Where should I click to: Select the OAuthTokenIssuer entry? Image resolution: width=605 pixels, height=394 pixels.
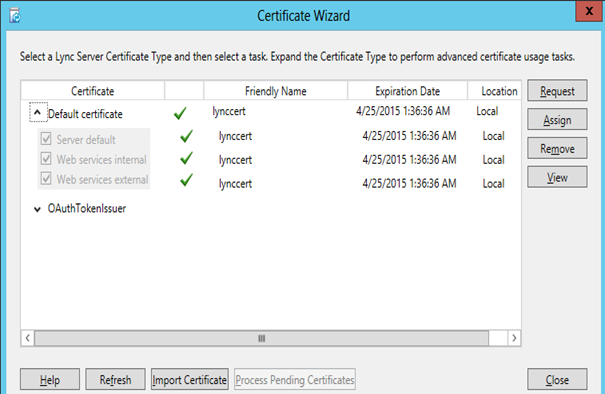click(x=87, y=208)
